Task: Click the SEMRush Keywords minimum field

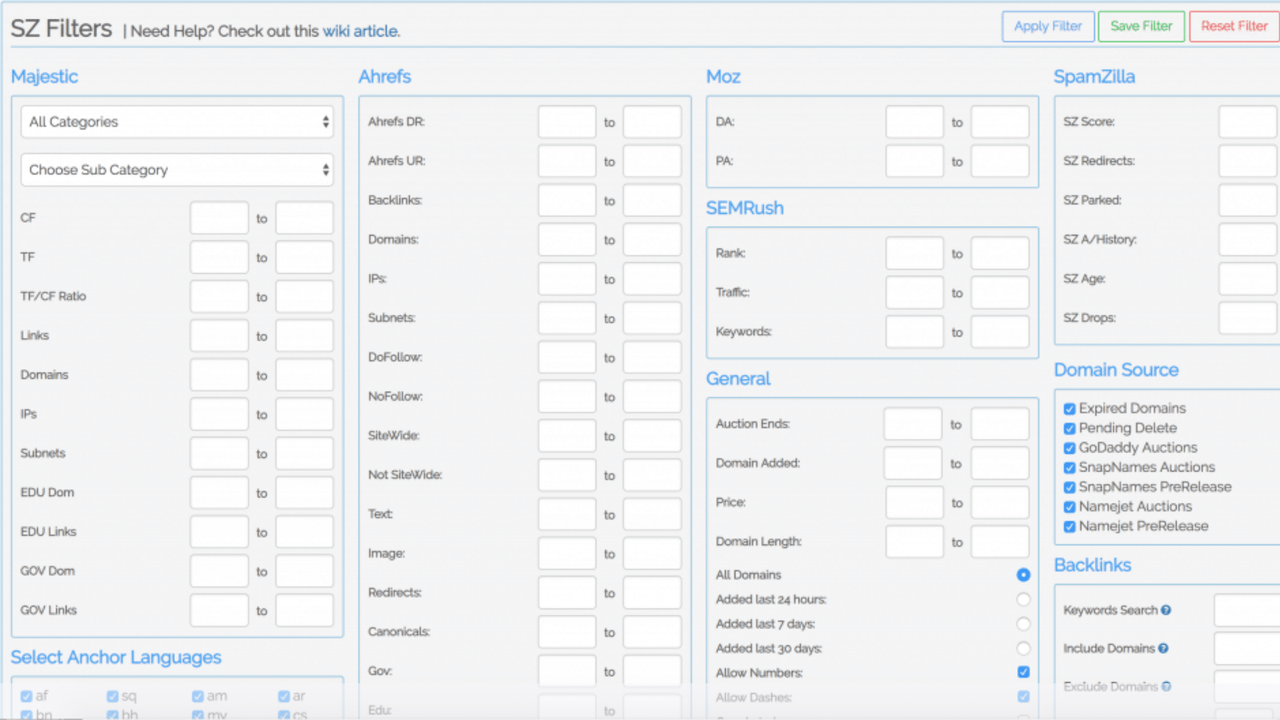Action: (x=914, y=332)
